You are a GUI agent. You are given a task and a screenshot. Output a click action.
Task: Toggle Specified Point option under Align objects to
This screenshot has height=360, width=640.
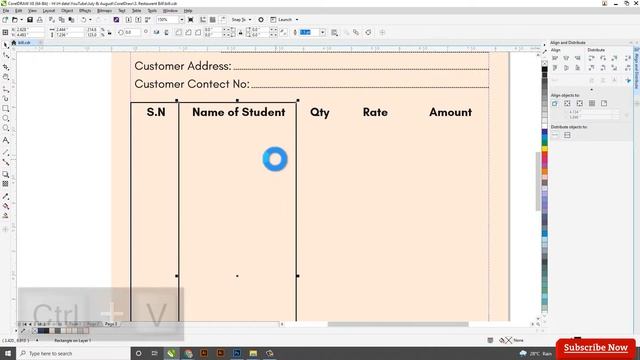point(604,104)
